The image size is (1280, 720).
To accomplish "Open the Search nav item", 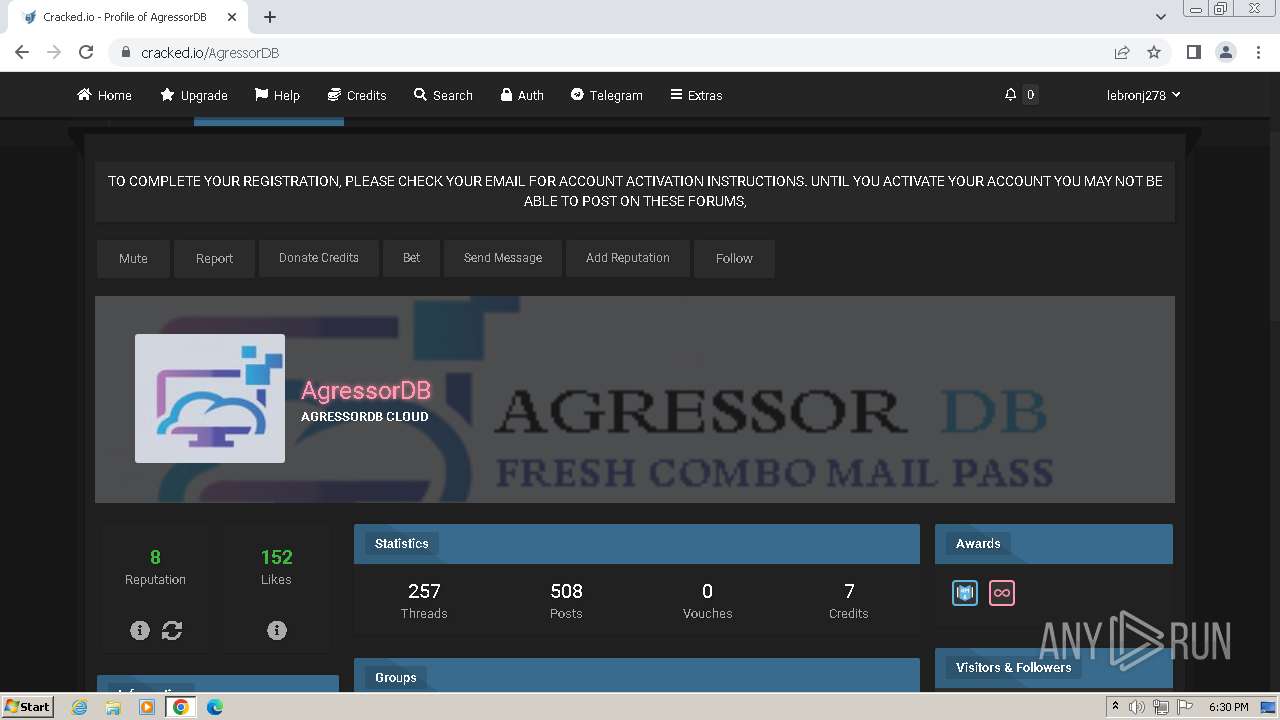I will click(x=443, y=95).
